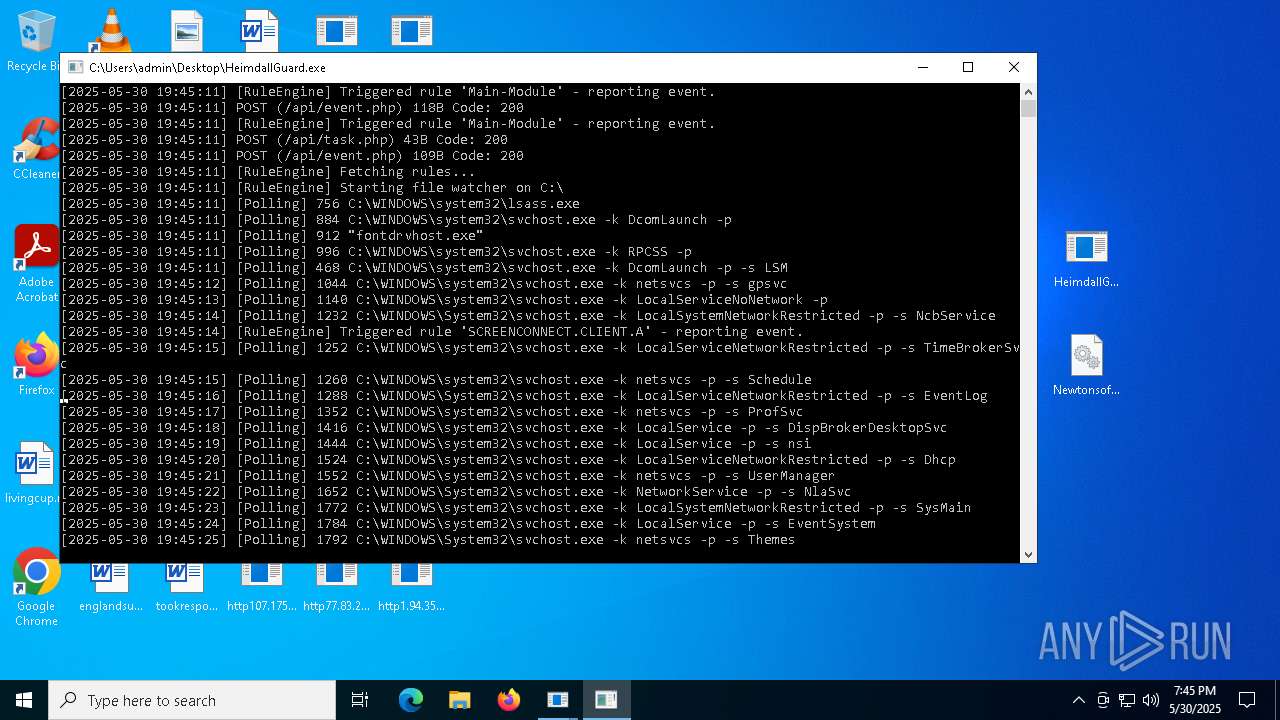
Task: Click the fontdrvhost.exe polling log line
Action: coord(272,236)
